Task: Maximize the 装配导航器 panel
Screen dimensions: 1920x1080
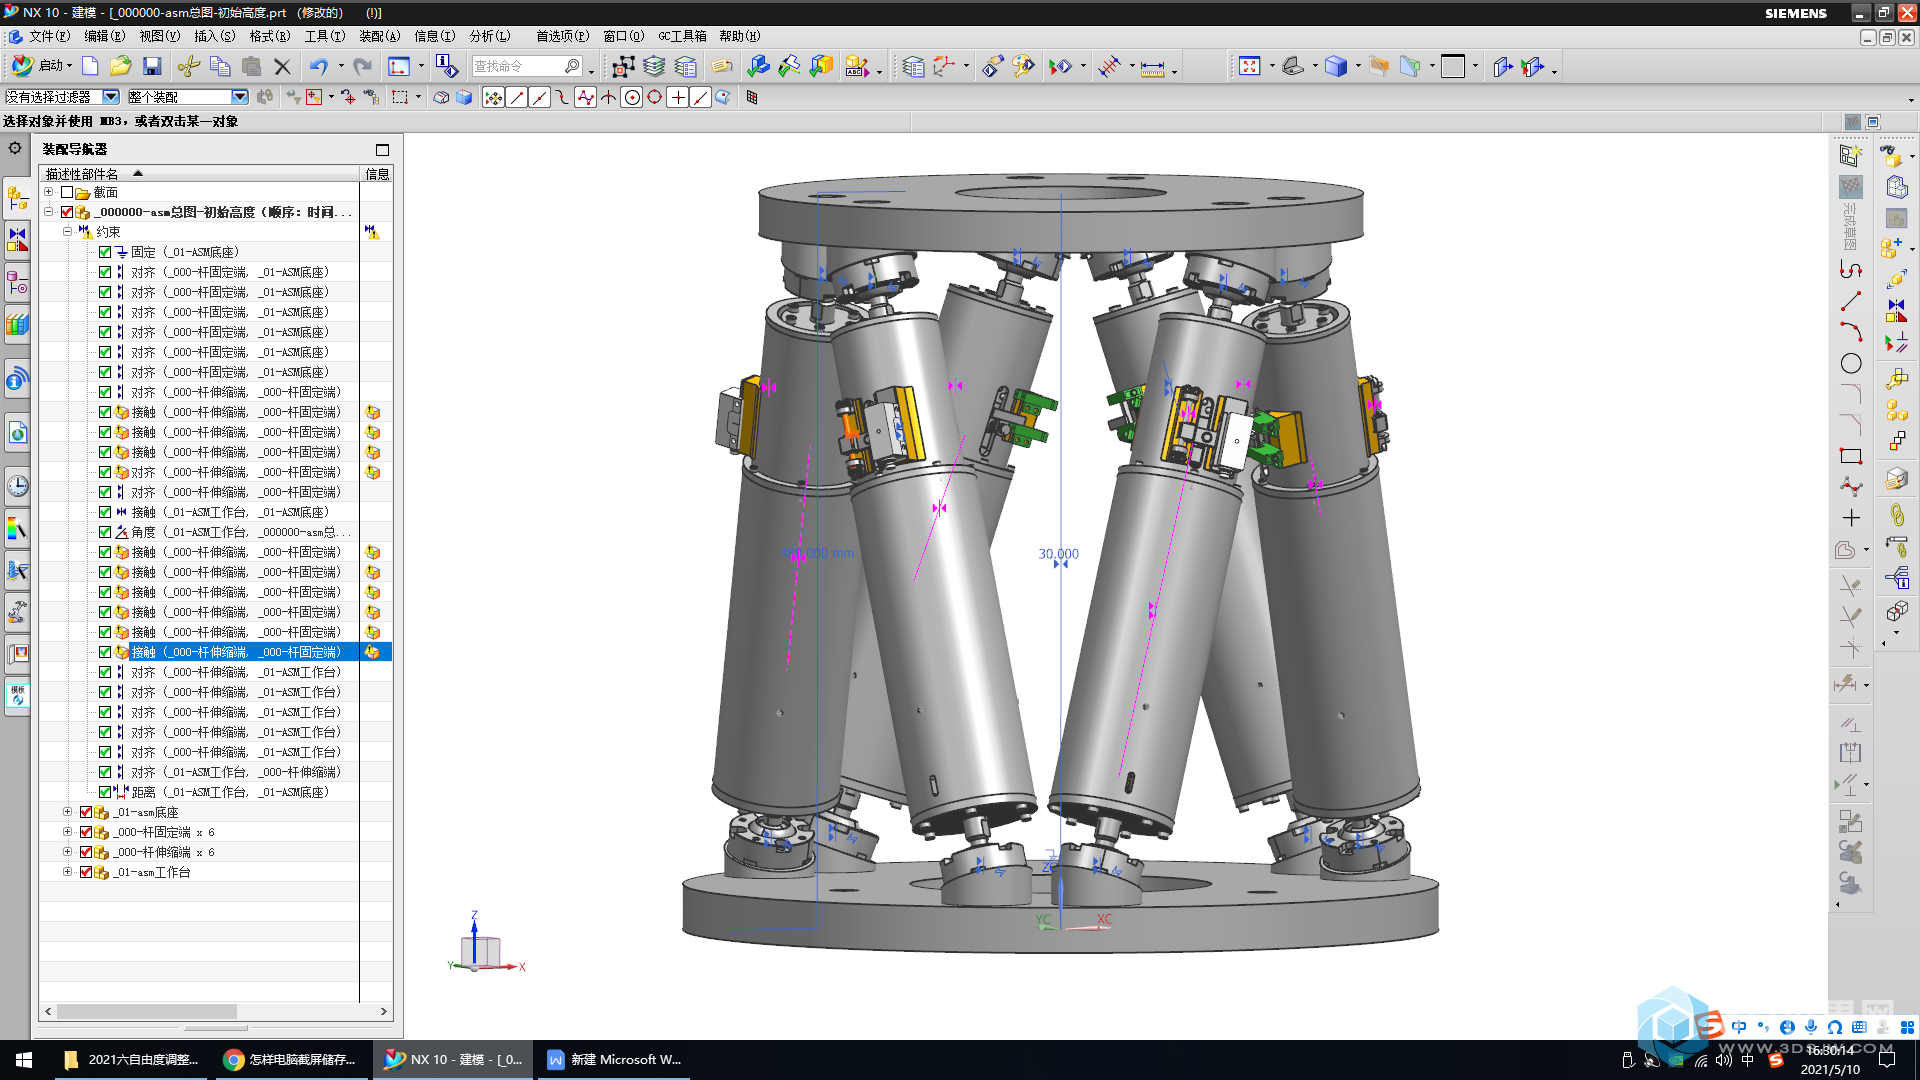Action: tap(382, 150)
